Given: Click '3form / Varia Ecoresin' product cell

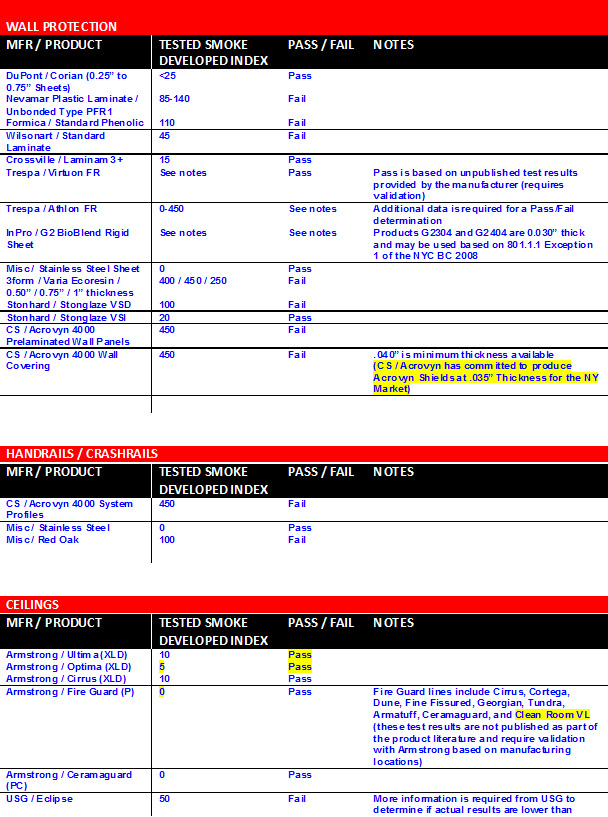Looking at the screenshot, I should (70, 287).
